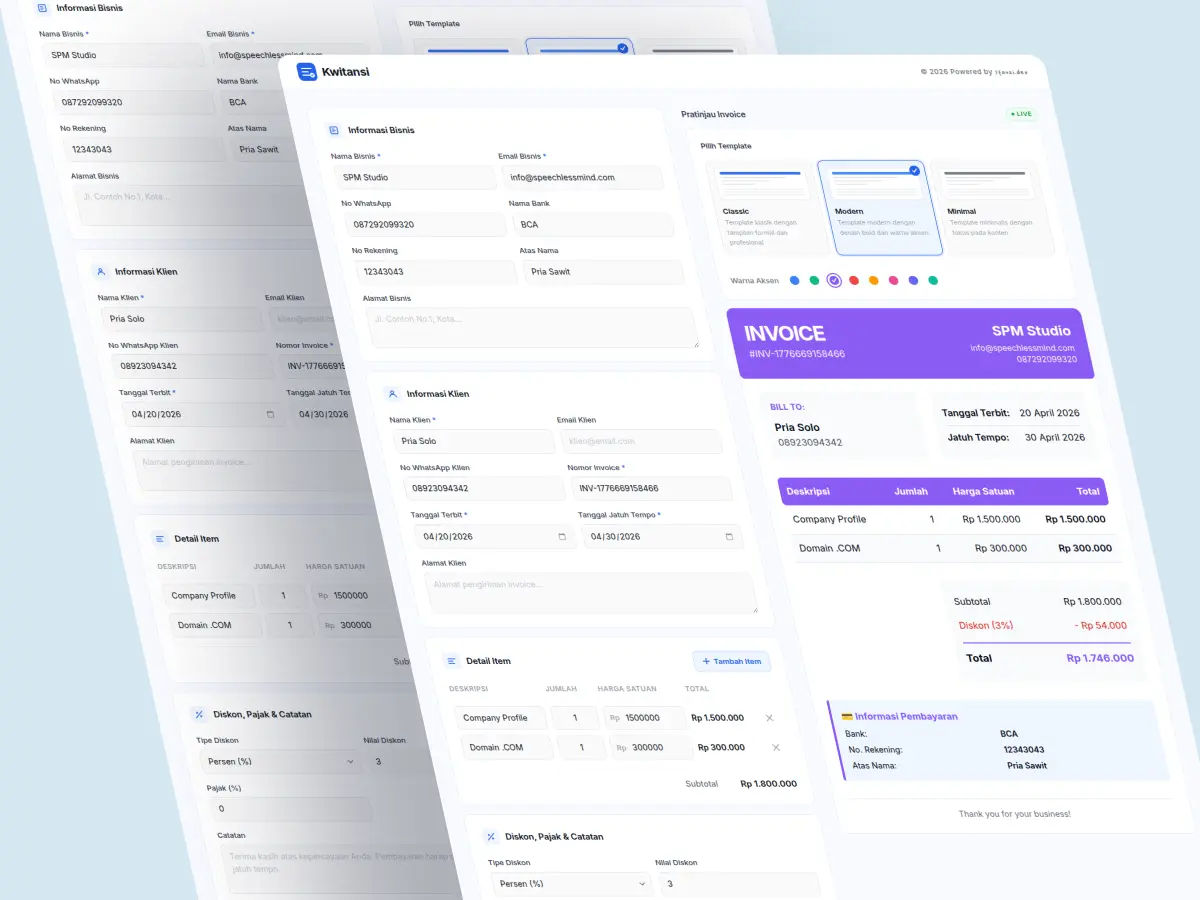Open the Tipe Diskon dropdown in background window
The image size is (1200, 900).
coord(282,761)
